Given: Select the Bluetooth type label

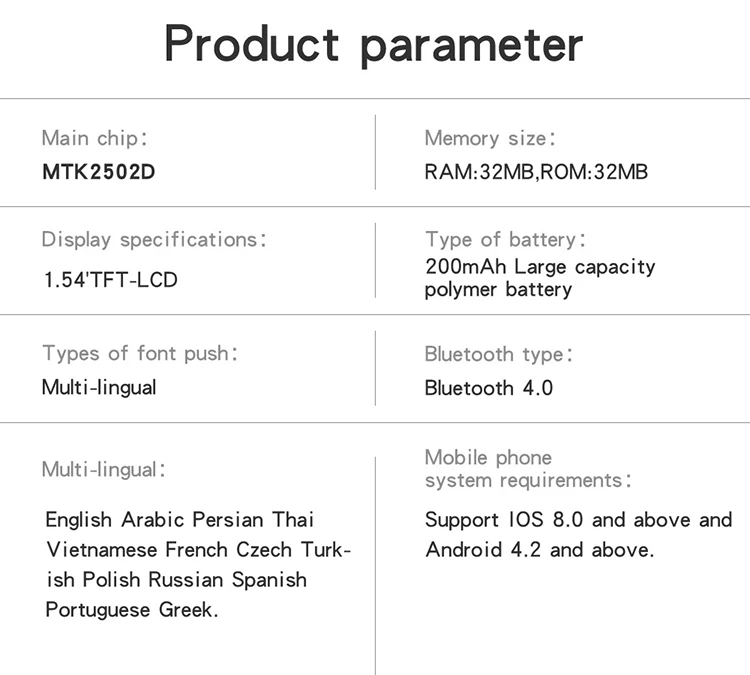Looking at the screenshot, I should (x=499, y=354).
